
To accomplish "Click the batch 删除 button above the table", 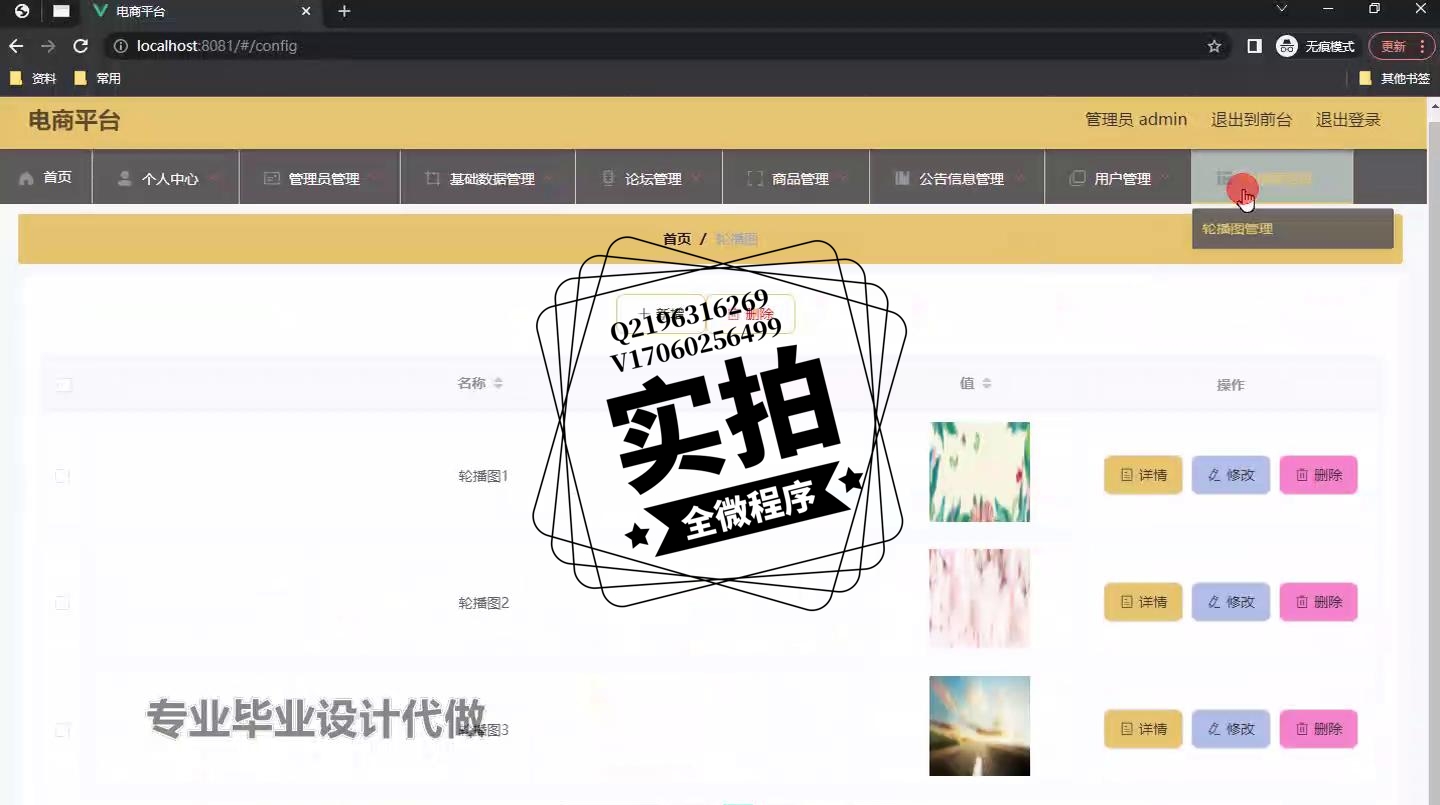I will (x=751, y=314).
